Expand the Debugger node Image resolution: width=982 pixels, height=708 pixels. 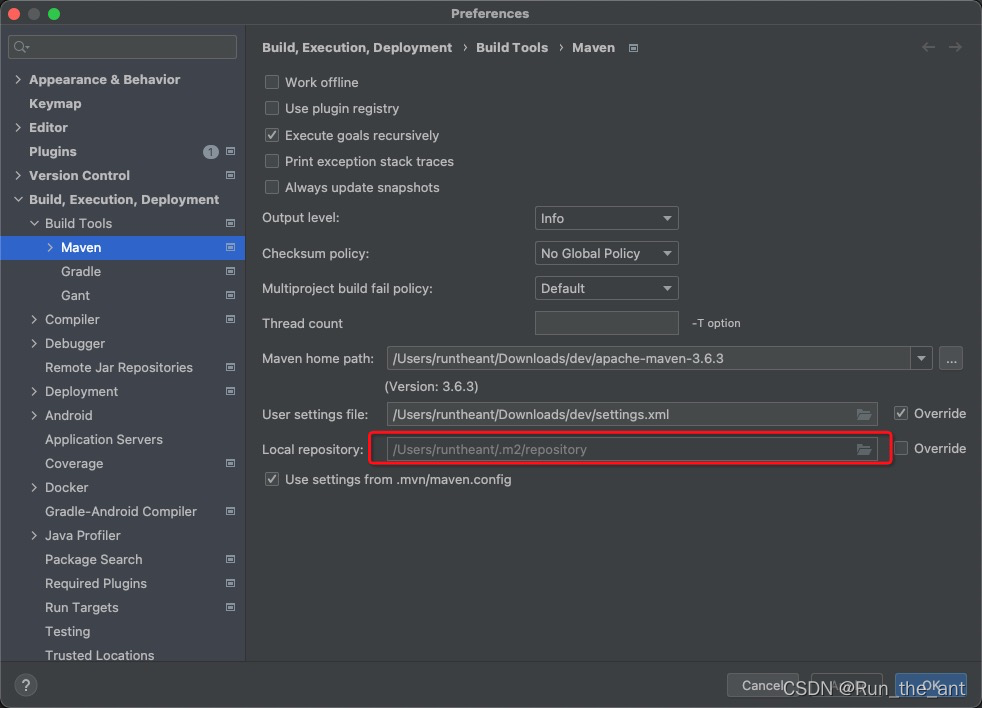click(x=34, y=343)
